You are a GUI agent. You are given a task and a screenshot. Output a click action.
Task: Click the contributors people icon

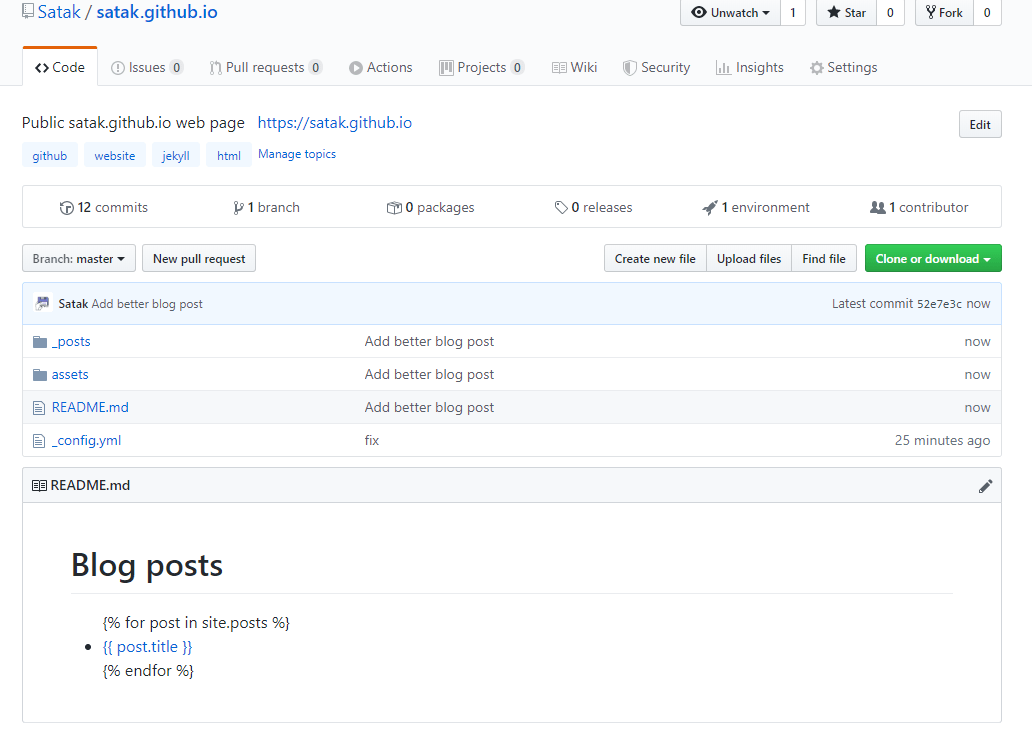[x=876, y=207]
